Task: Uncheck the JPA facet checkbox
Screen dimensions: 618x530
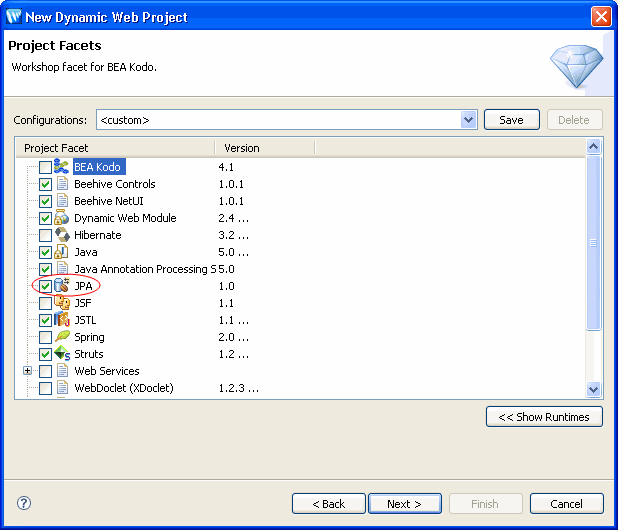Action: [x=45, y=286]
